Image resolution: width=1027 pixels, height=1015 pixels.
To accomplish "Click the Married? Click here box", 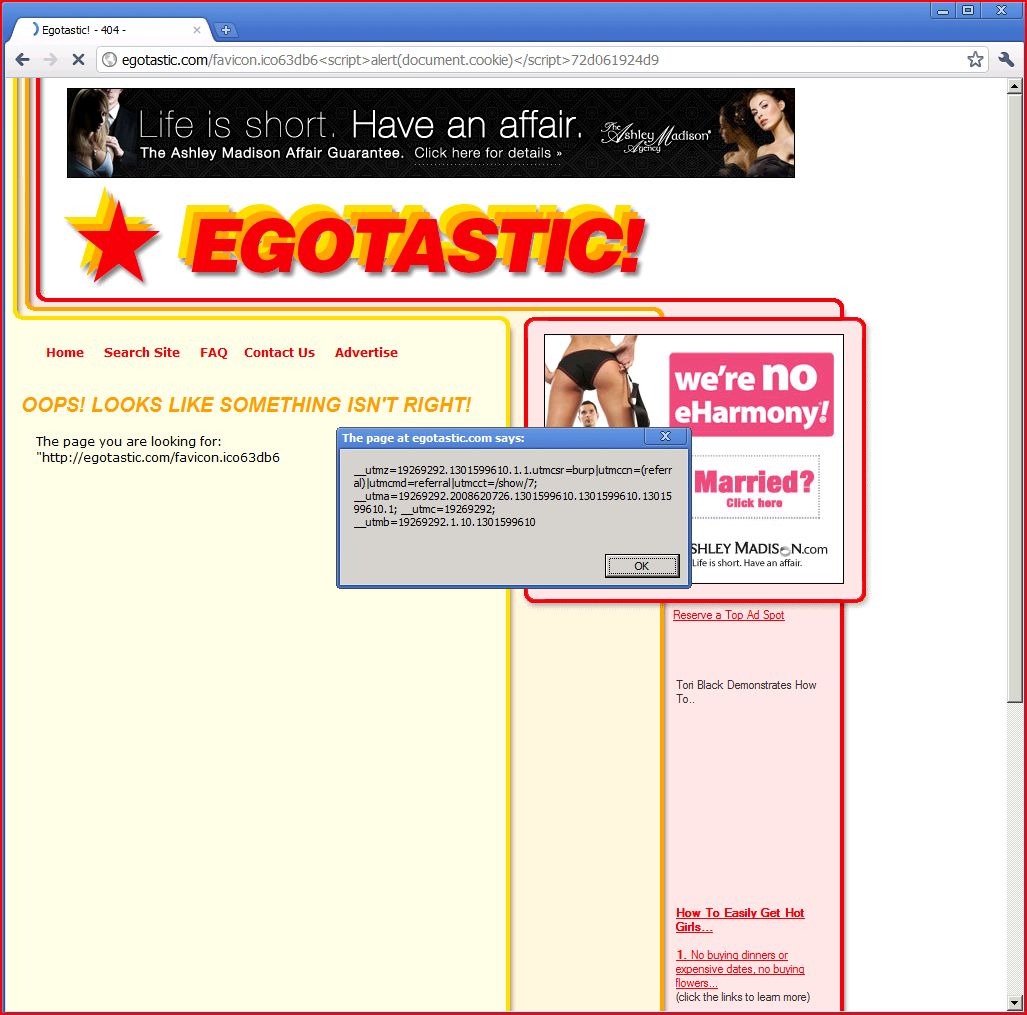I will point(755,487).
